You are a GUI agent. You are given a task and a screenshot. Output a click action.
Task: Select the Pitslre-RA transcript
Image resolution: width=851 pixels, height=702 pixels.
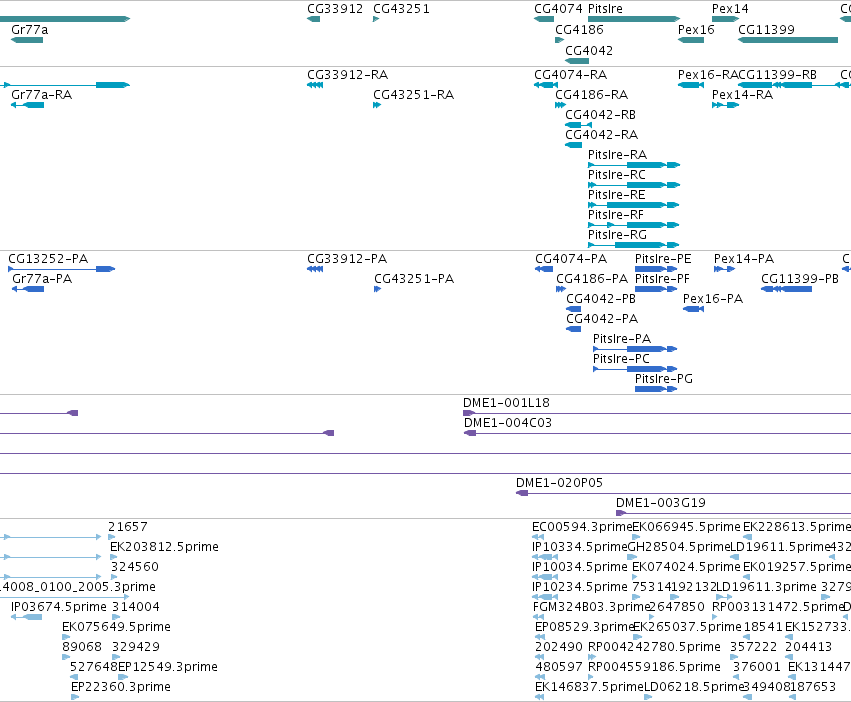pos(634,165)
